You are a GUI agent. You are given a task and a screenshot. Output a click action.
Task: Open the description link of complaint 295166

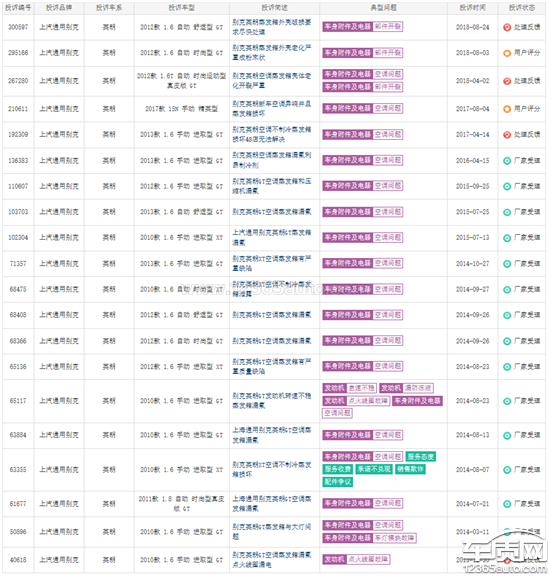point(272,53)
